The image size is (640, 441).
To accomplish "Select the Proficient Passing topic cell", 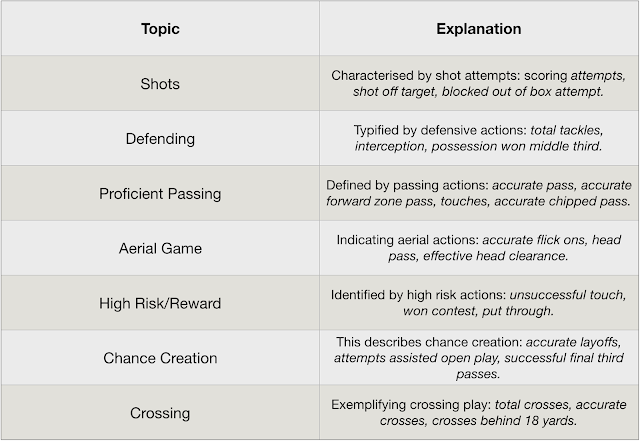I will click(x=160, y=193).
